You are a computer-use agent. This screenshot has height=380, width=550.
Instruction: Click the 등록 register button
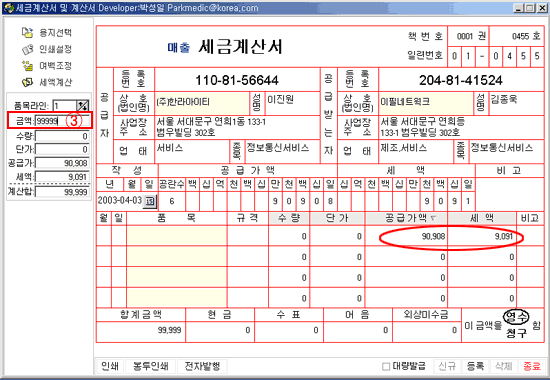(x=475, y=366)
